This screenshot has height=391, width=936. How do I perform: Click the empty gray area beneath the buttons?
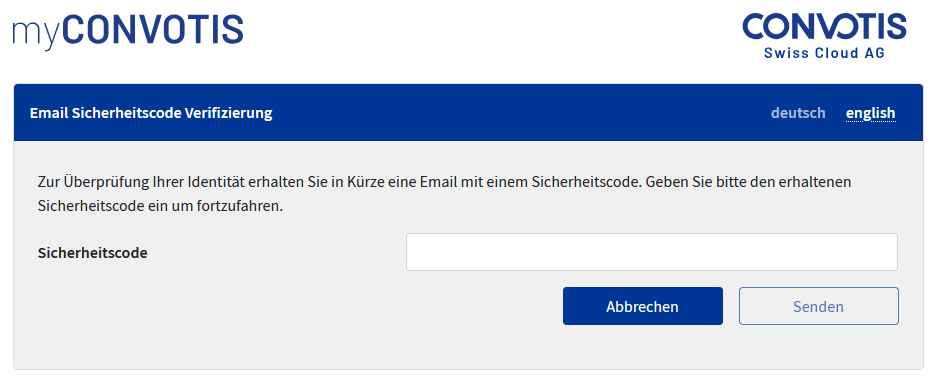[x=468, y=347]
